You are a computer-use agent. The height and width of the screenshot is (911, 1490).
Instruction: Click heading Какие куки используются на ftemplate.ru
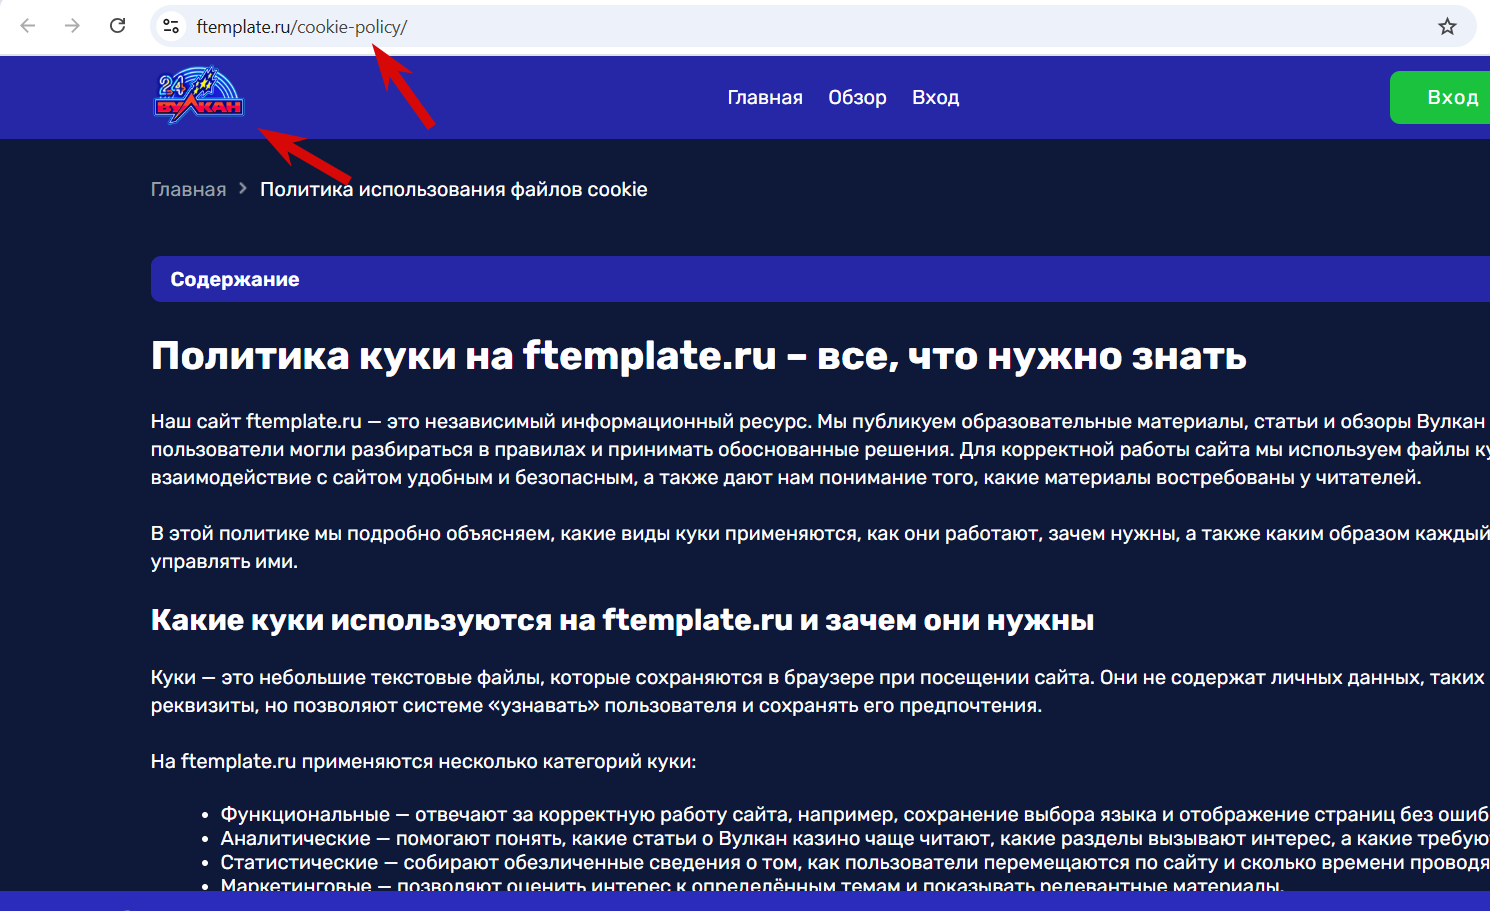[x=622, y=620]
